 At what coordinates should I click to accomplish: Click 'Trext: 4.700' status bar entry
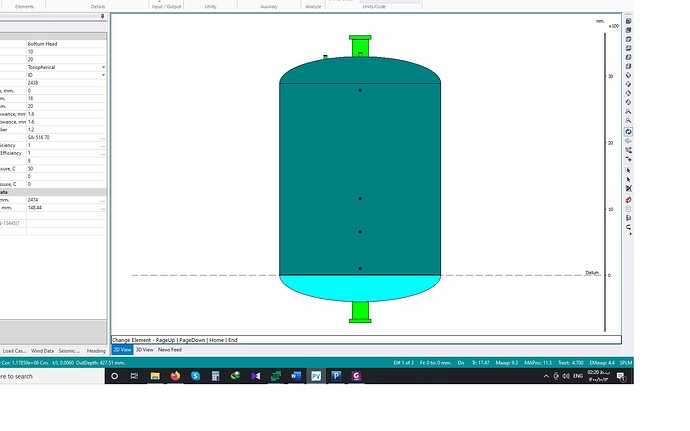(x=571, y=363)
